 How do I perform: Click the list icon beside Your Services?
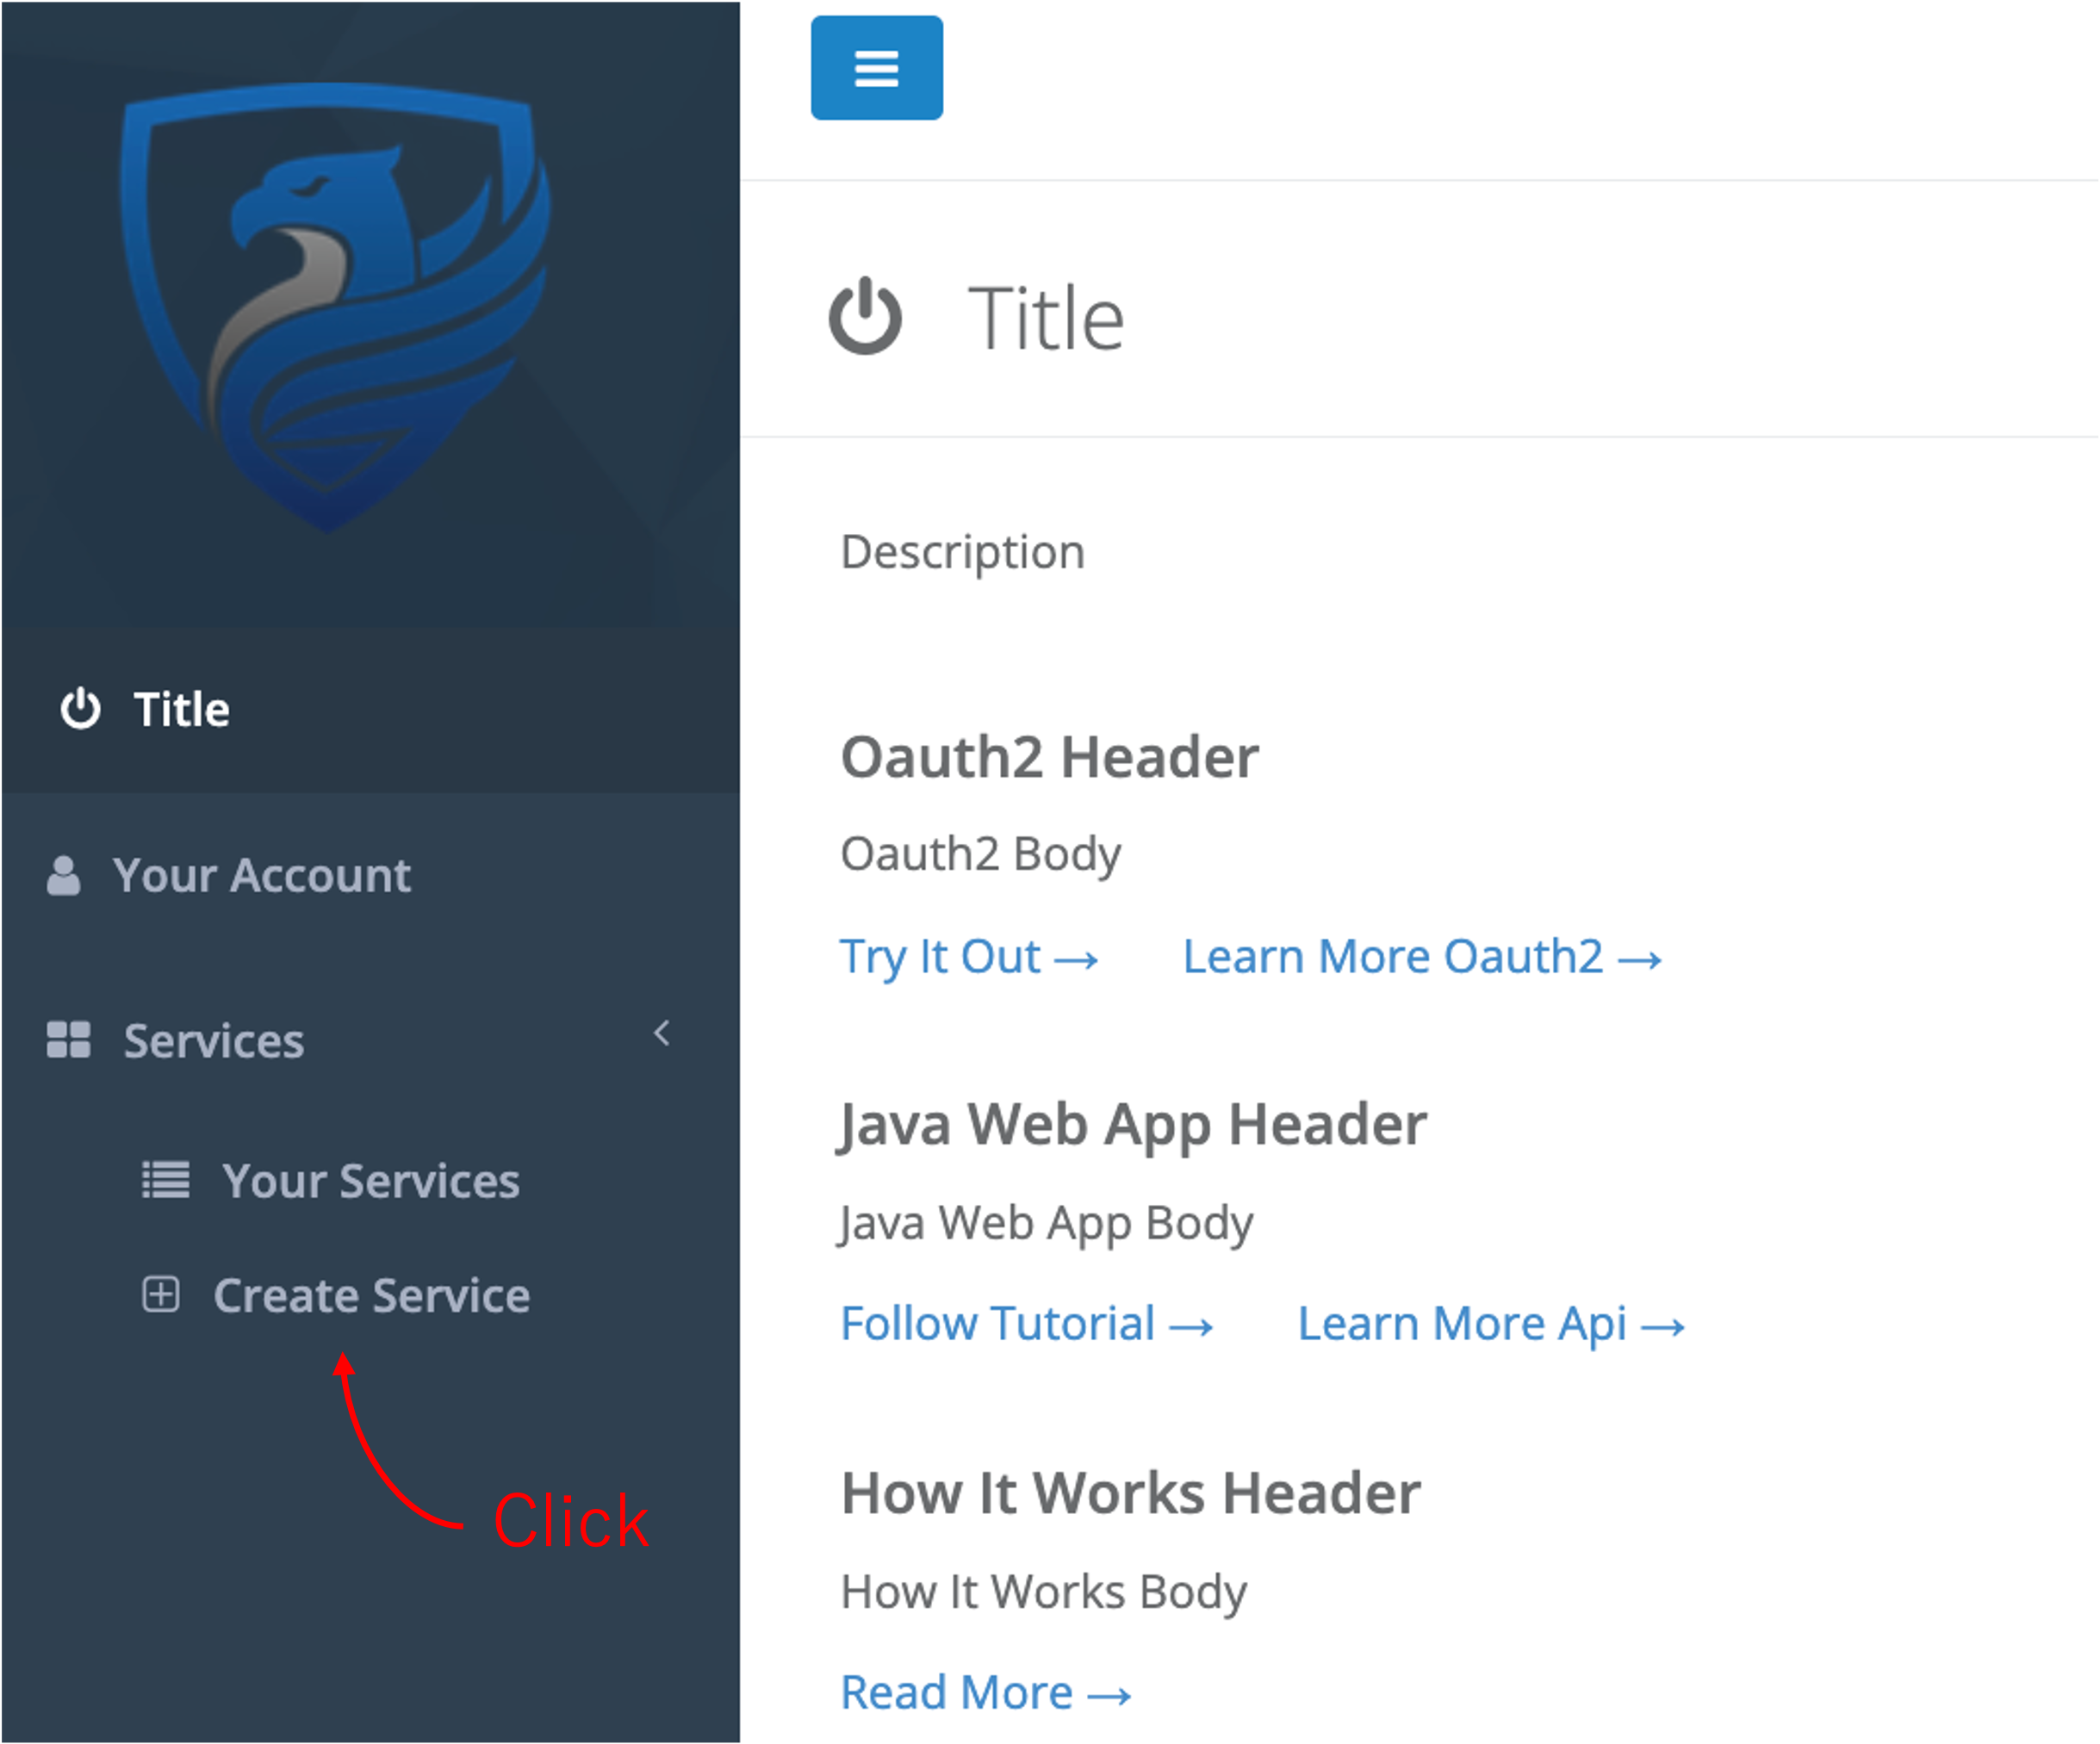click(165, 1180)
